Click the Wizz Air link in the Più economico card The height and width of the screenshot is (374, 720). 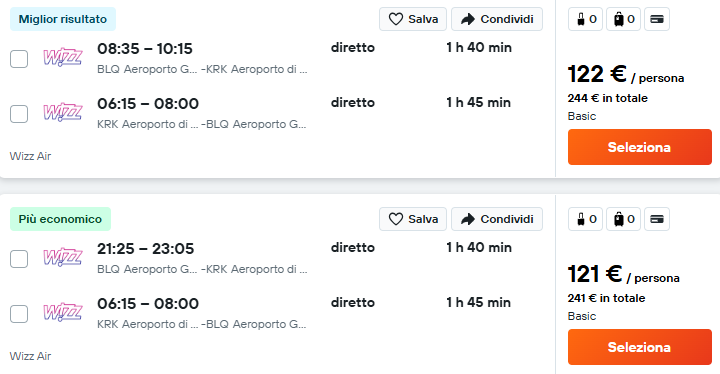point(30,356)
